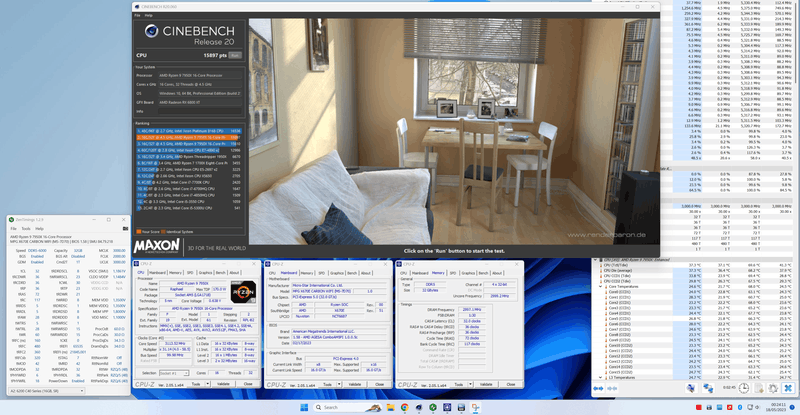This screenshot has height=415, width=800.
Task: Open the ZenTimings Tools menu
Action: pos(26,229)
